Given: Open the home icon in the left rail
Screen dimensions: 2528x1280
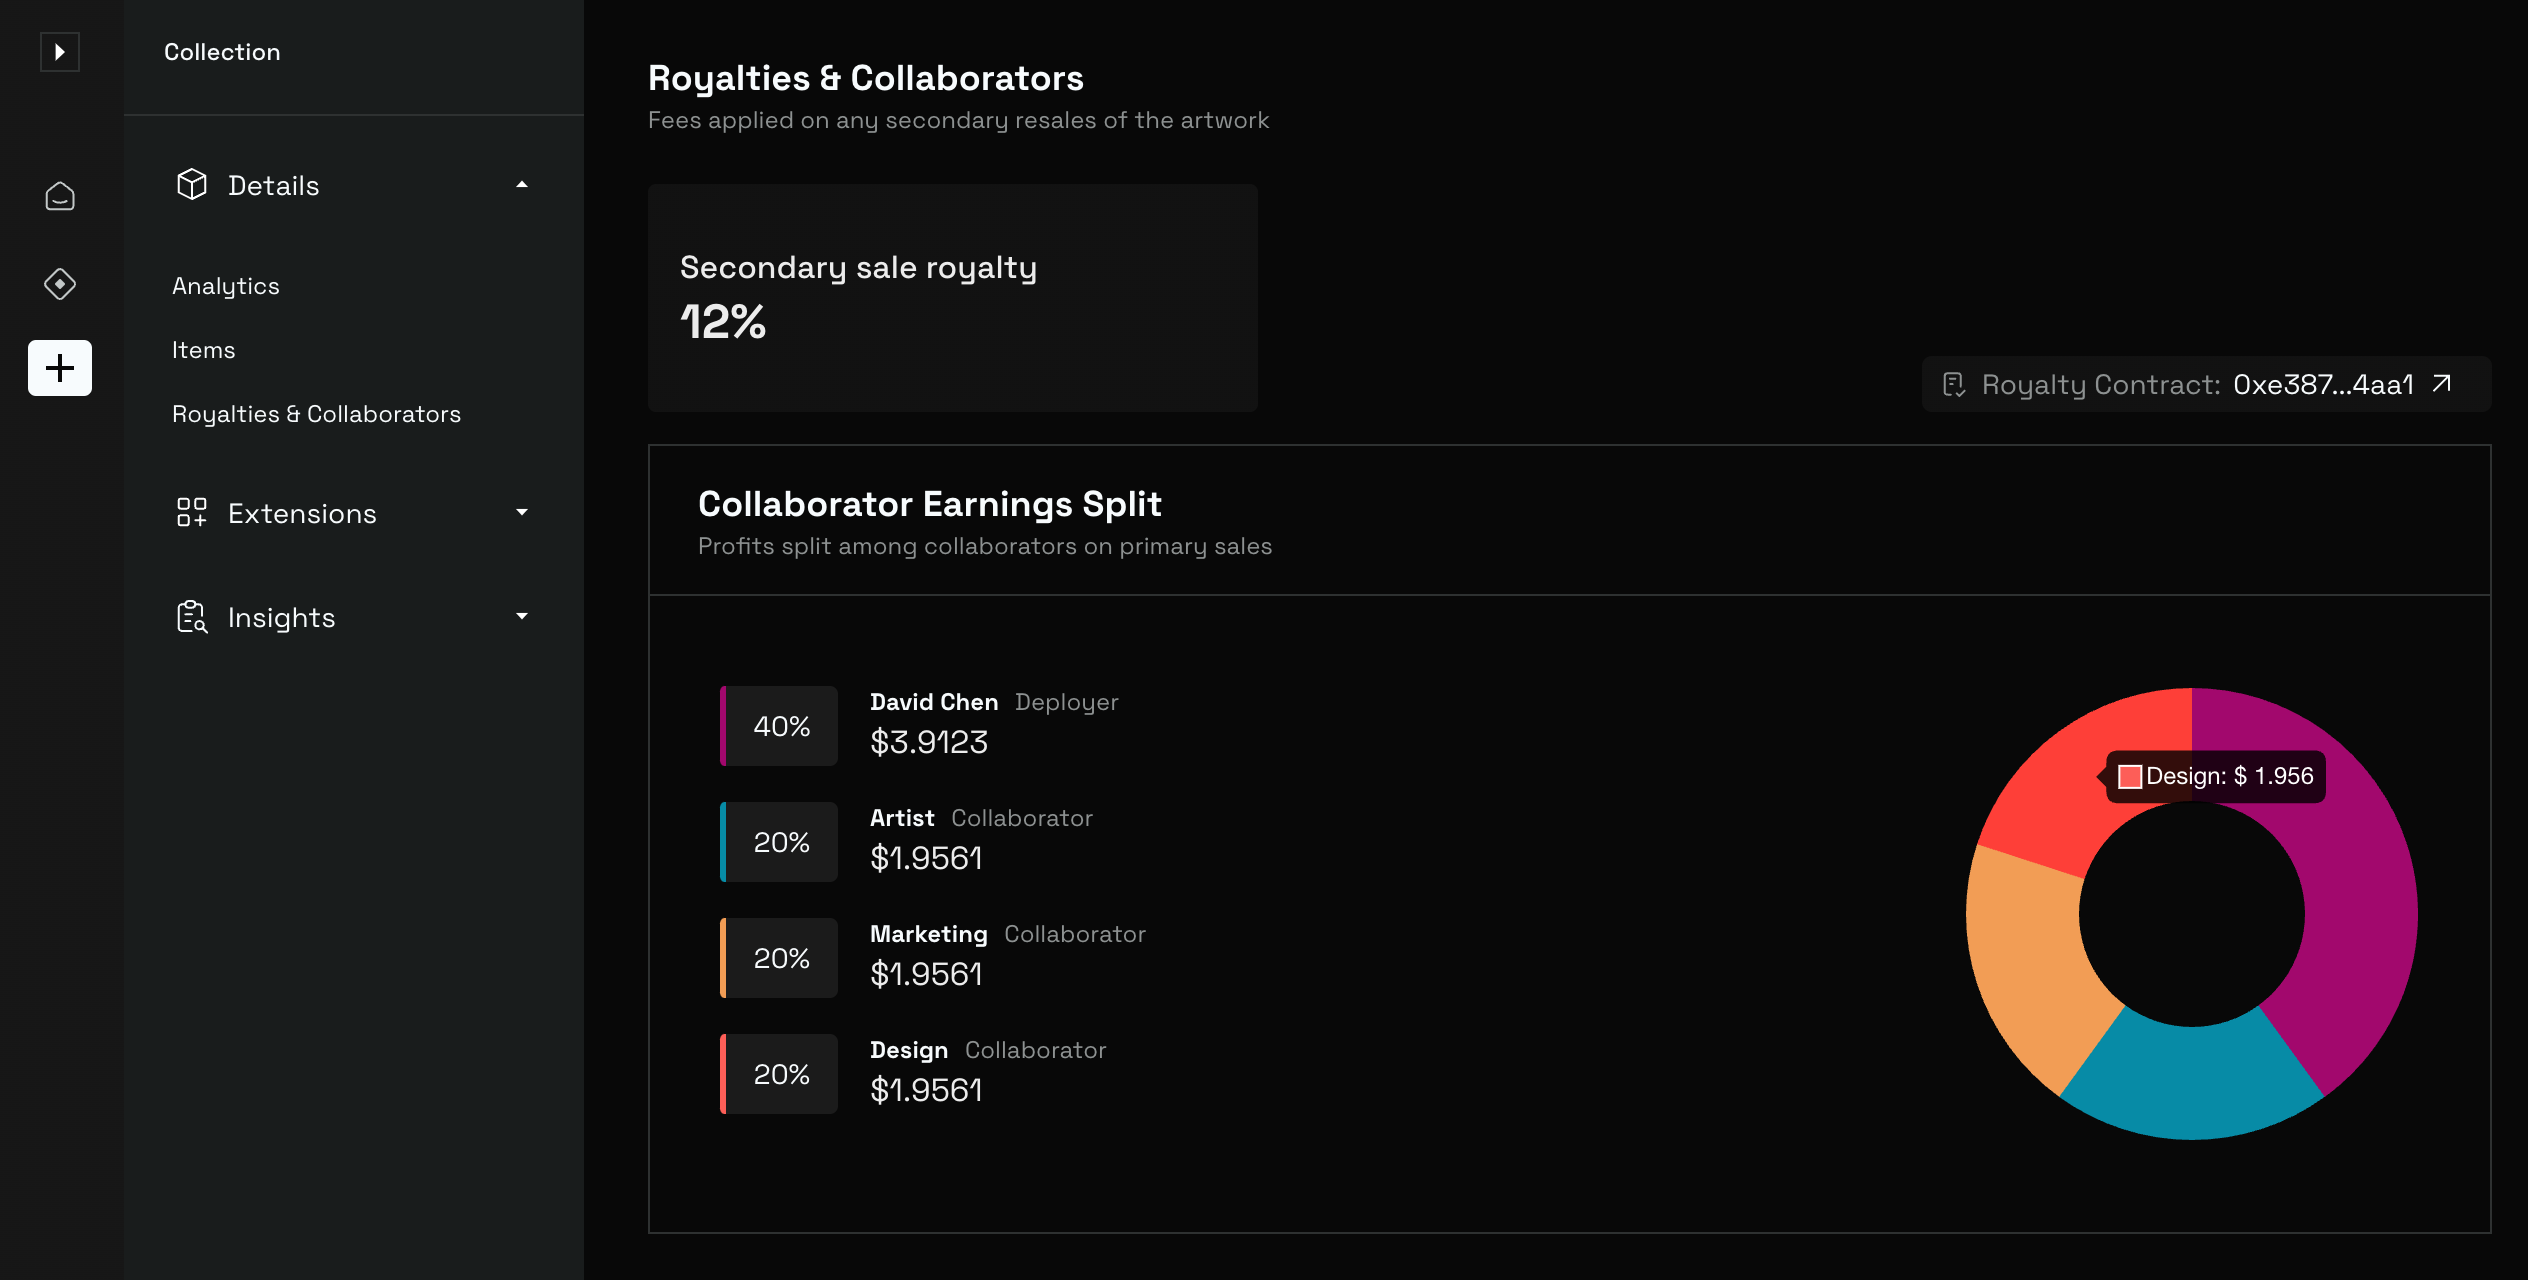Looking at the screenshot, I should (x=60, y=197).
